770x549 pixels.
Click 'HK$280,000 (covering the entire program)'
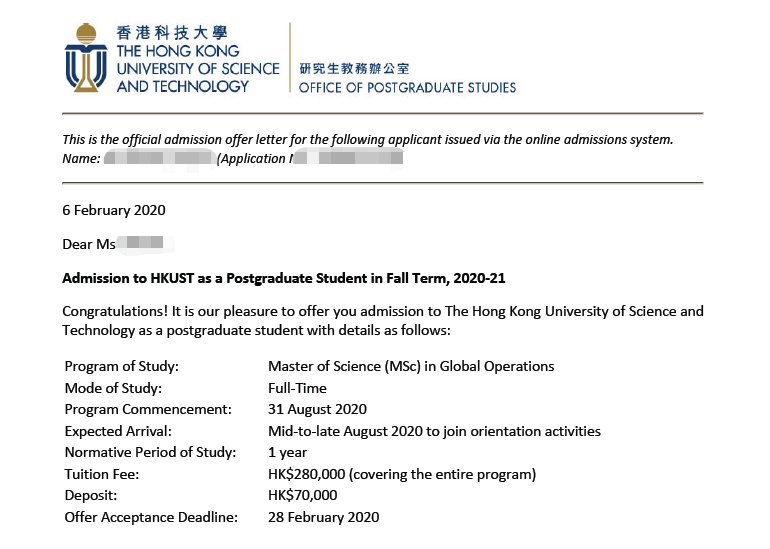point(402,474)
